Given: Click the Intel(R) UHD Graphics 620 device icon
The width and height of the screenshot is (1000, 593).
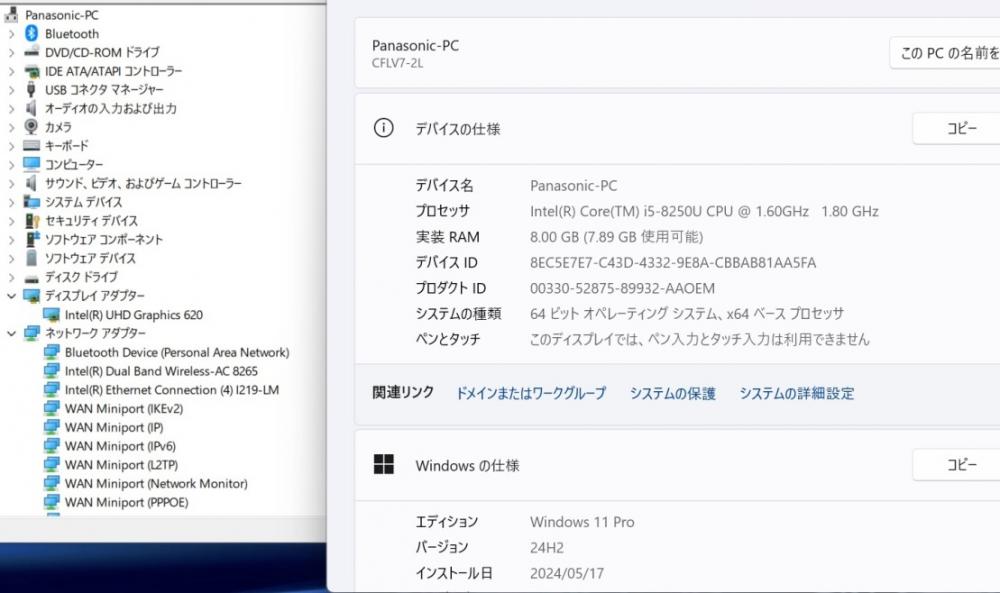Looking at the screenshot, I should 52,314.
